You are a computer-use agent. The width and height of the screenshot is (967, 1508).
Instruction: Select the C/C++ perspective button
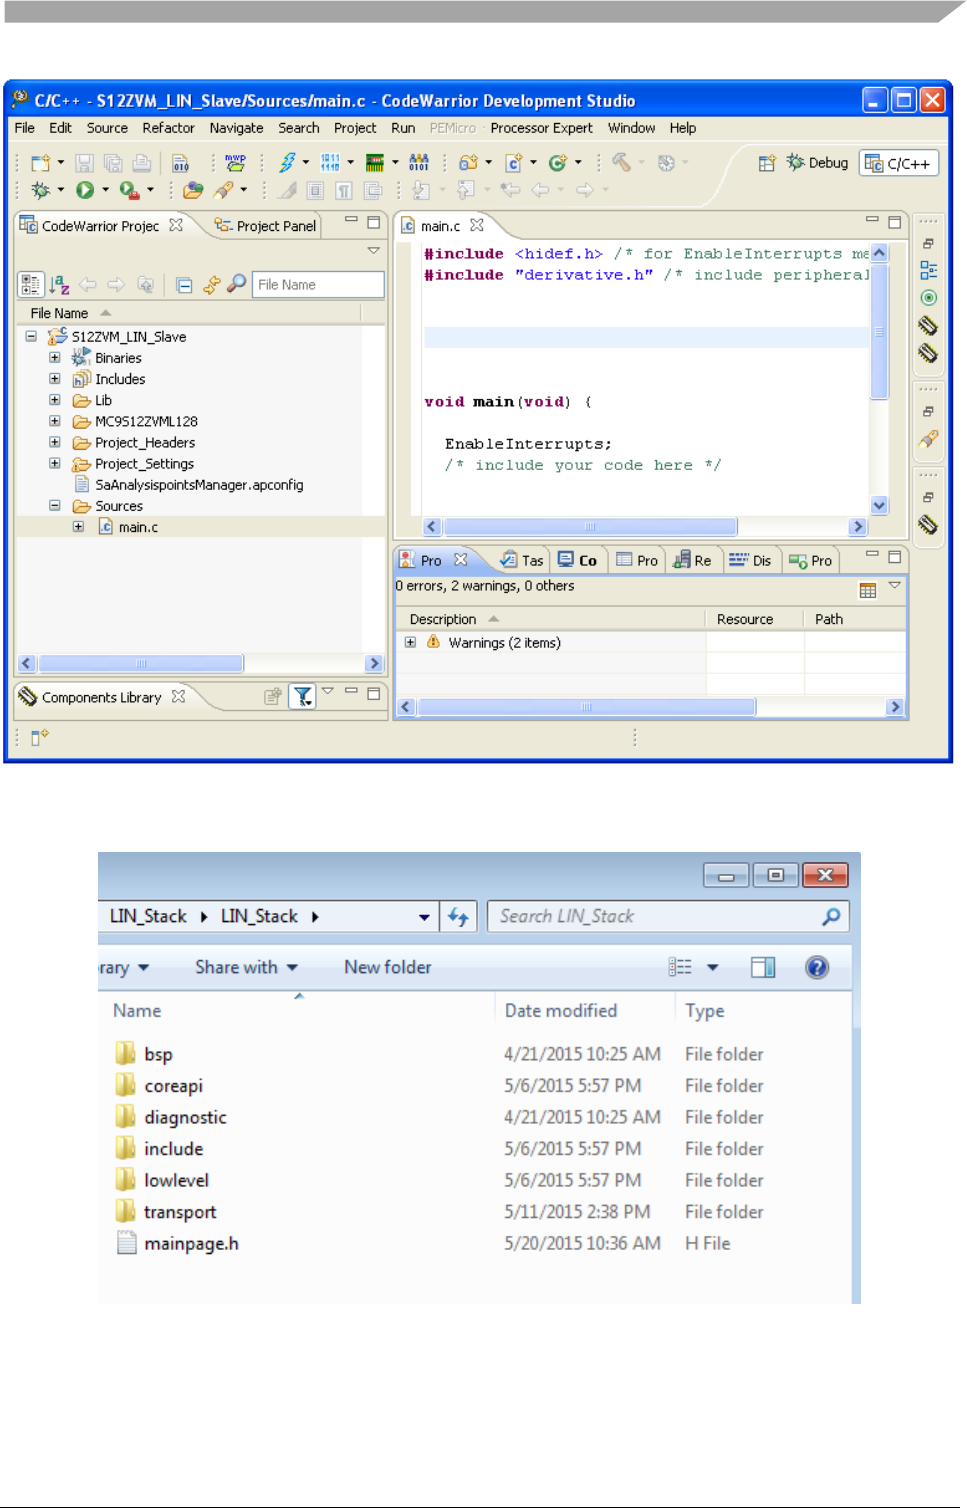click(898, 163)
